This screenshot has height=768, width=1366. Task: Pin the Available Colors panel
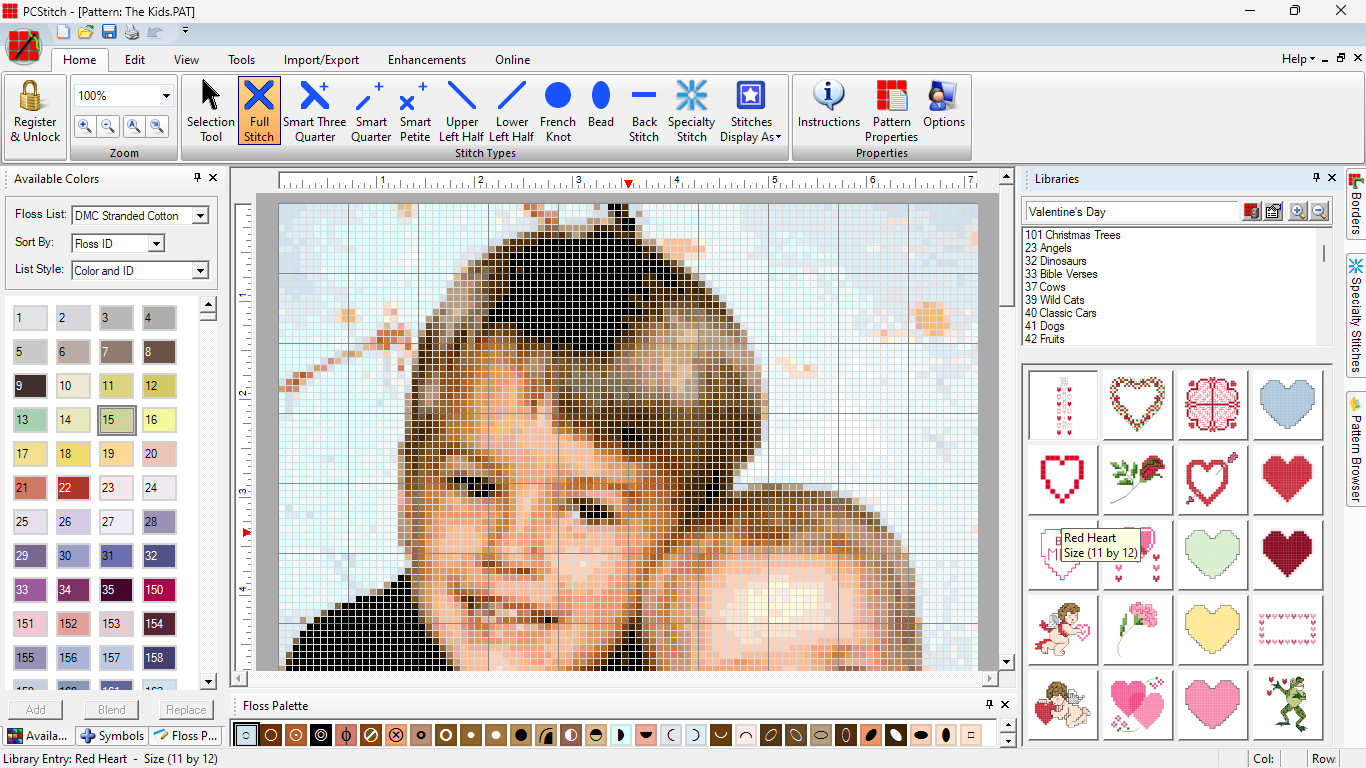click(x=196, y=178)
